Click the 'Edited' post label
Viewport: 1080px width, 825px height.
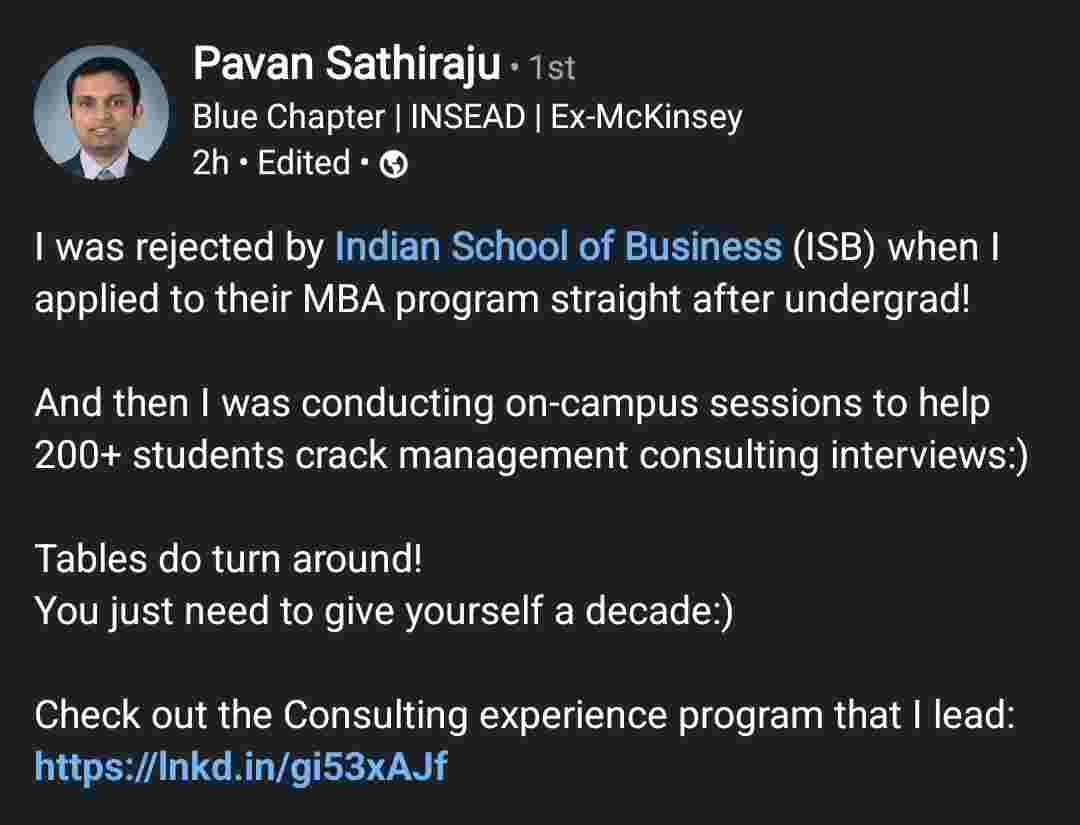click(x=304, y=163)
